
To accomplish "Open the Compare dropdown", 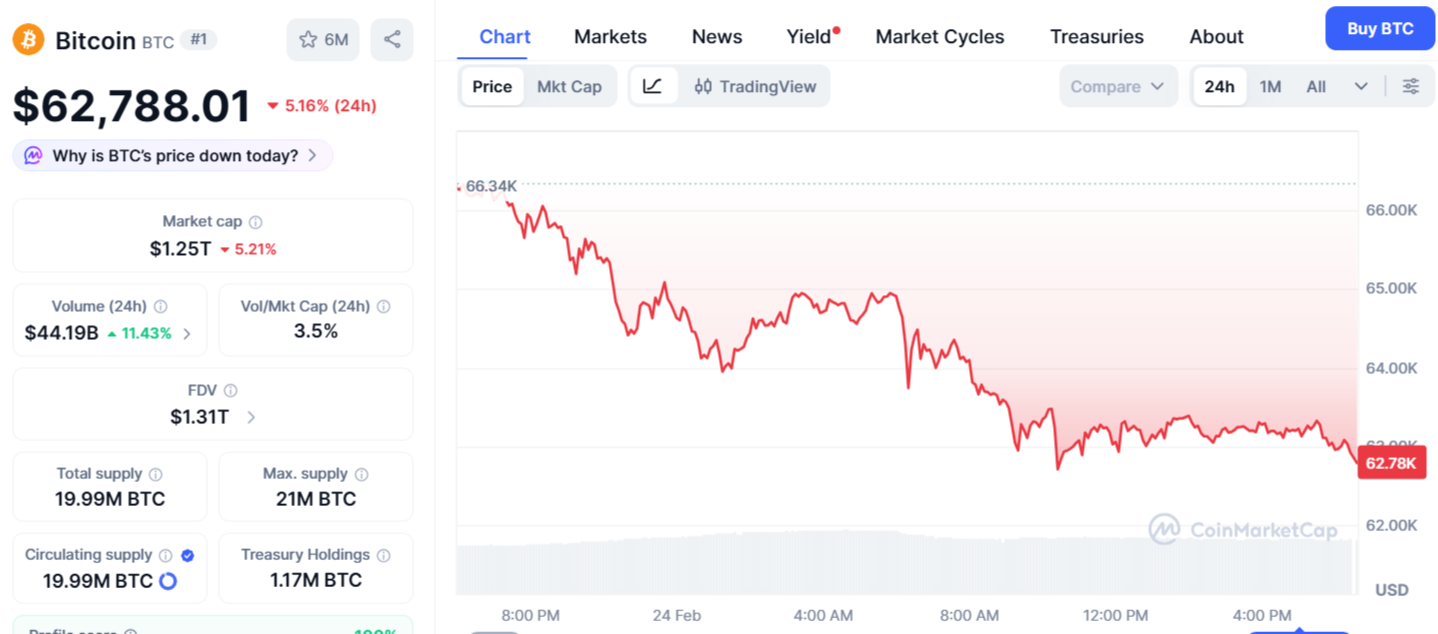I will click(x=1117, y=87).
